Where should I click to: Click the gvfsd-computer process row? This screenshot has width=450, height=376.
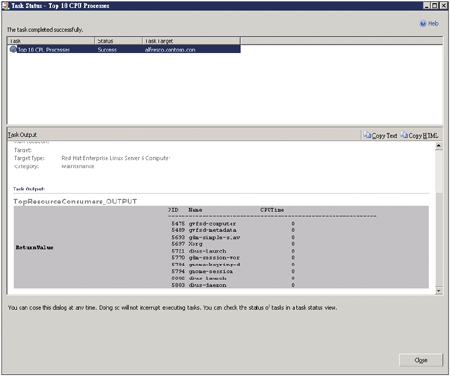pos(233,224)
